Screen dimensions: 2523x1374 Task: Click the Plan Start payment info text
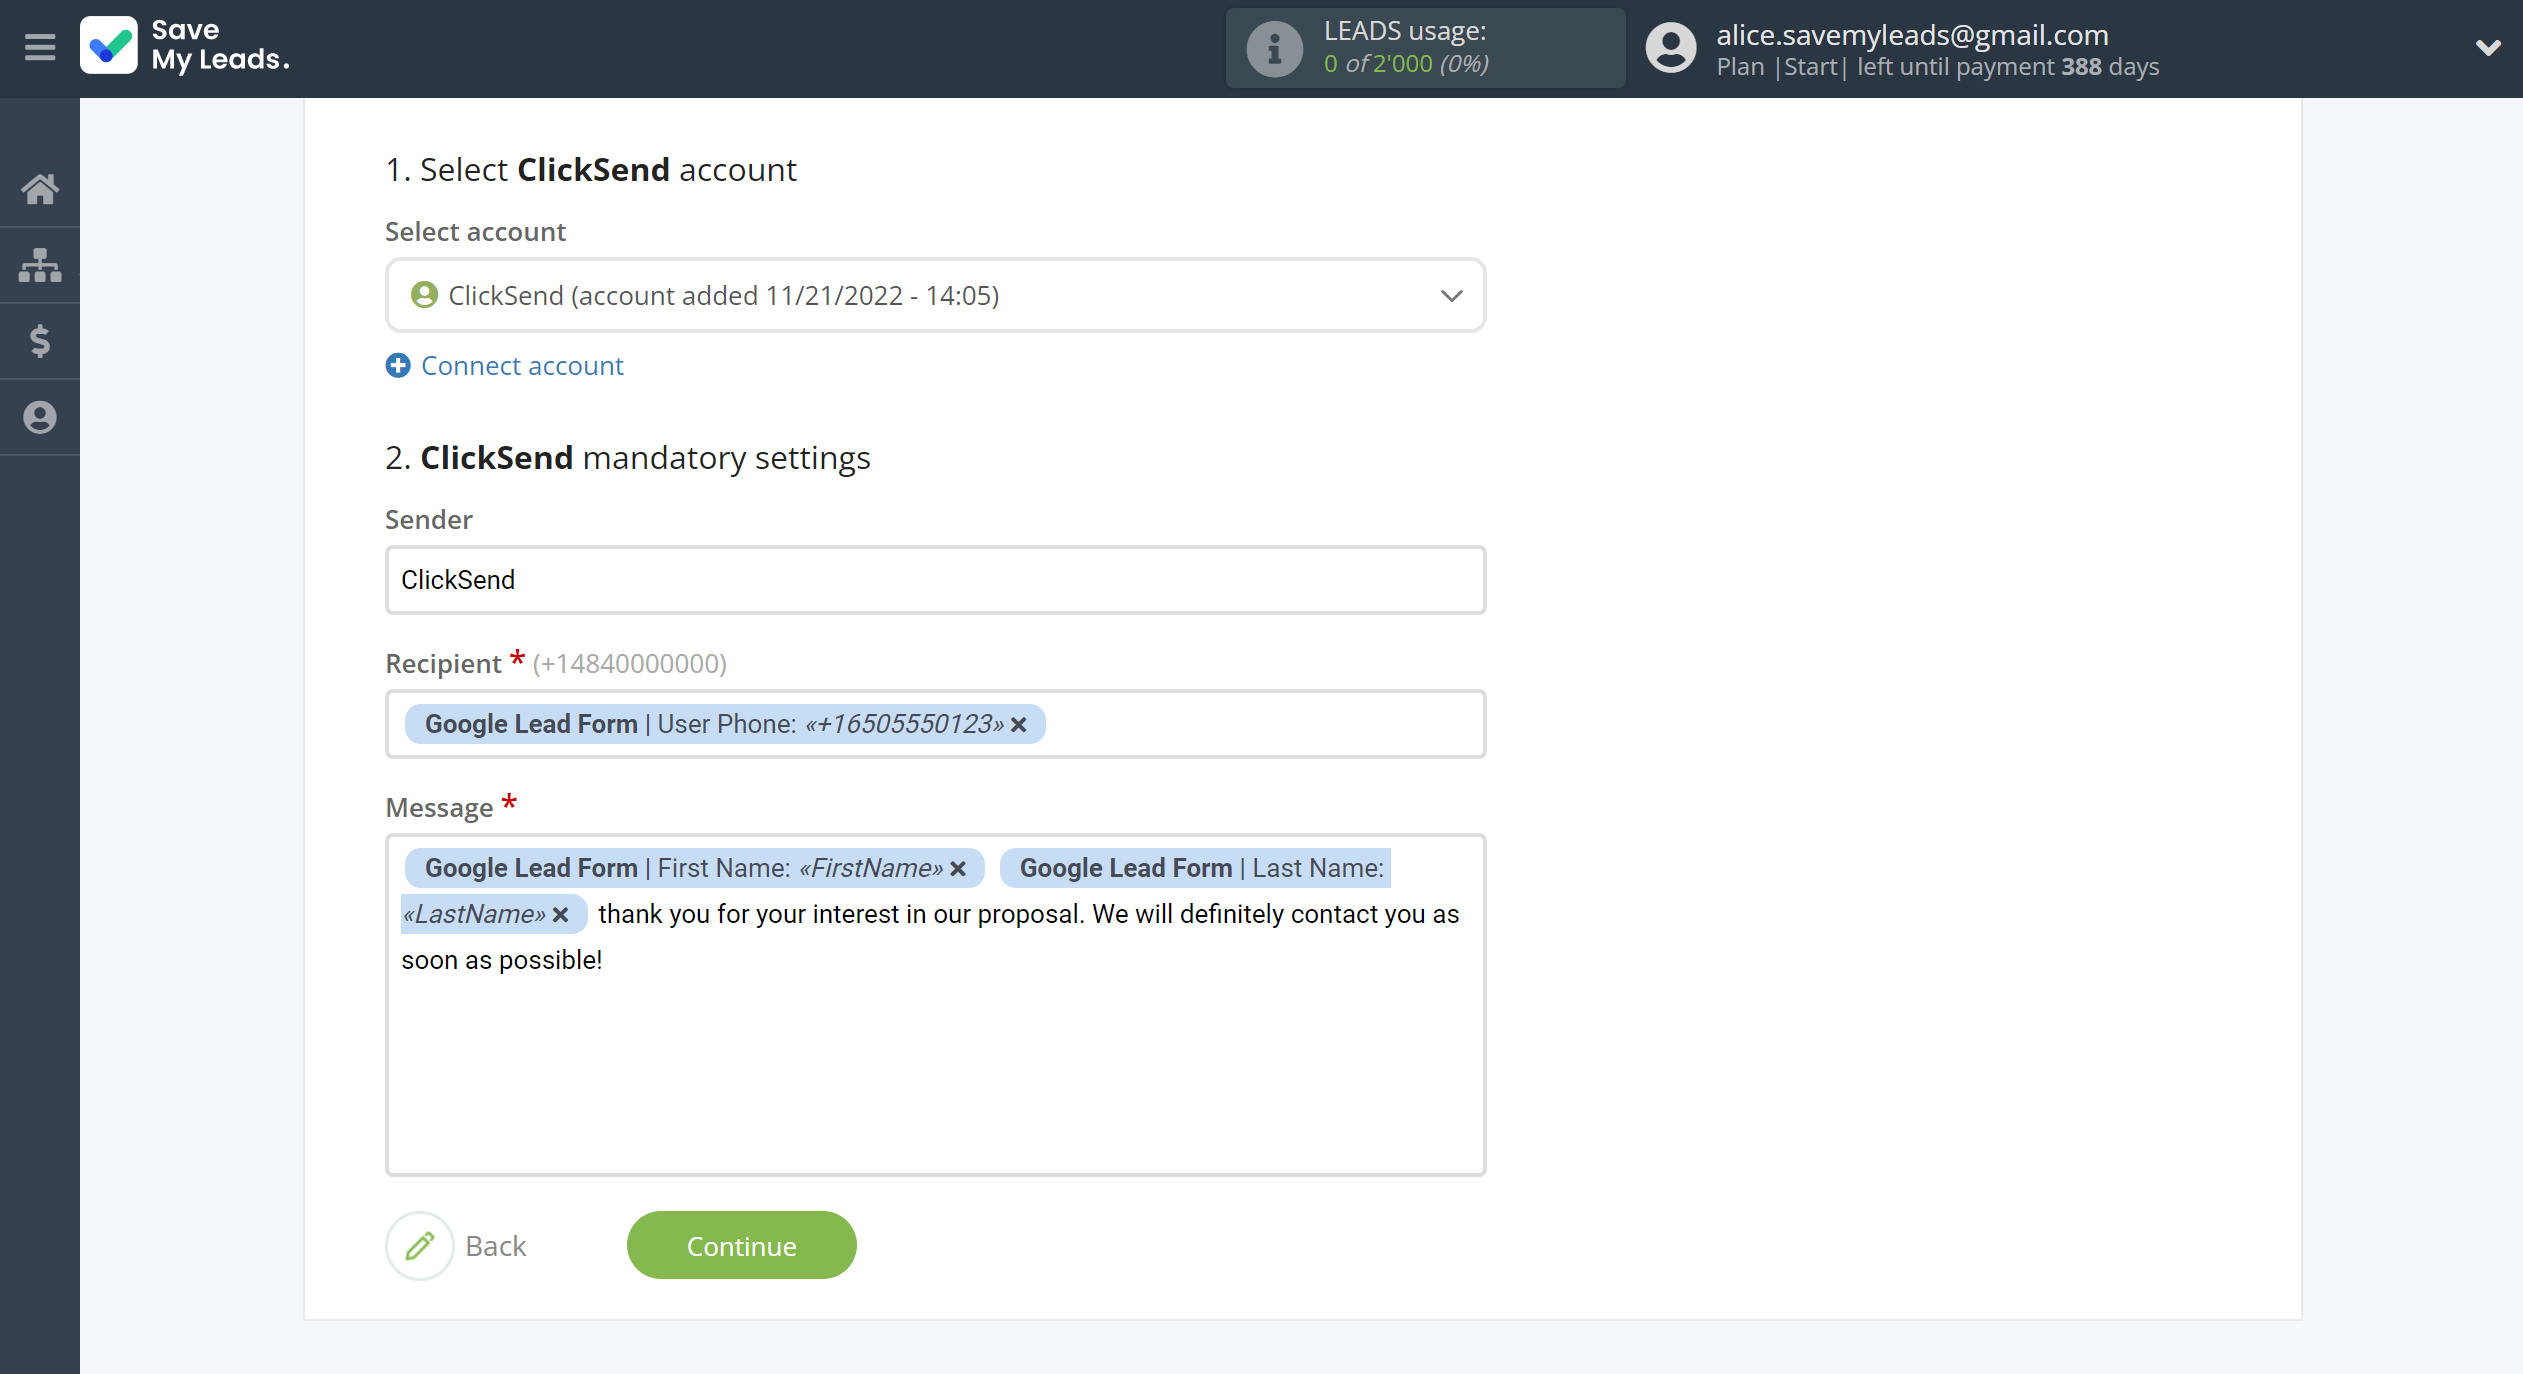point(1938,67)
